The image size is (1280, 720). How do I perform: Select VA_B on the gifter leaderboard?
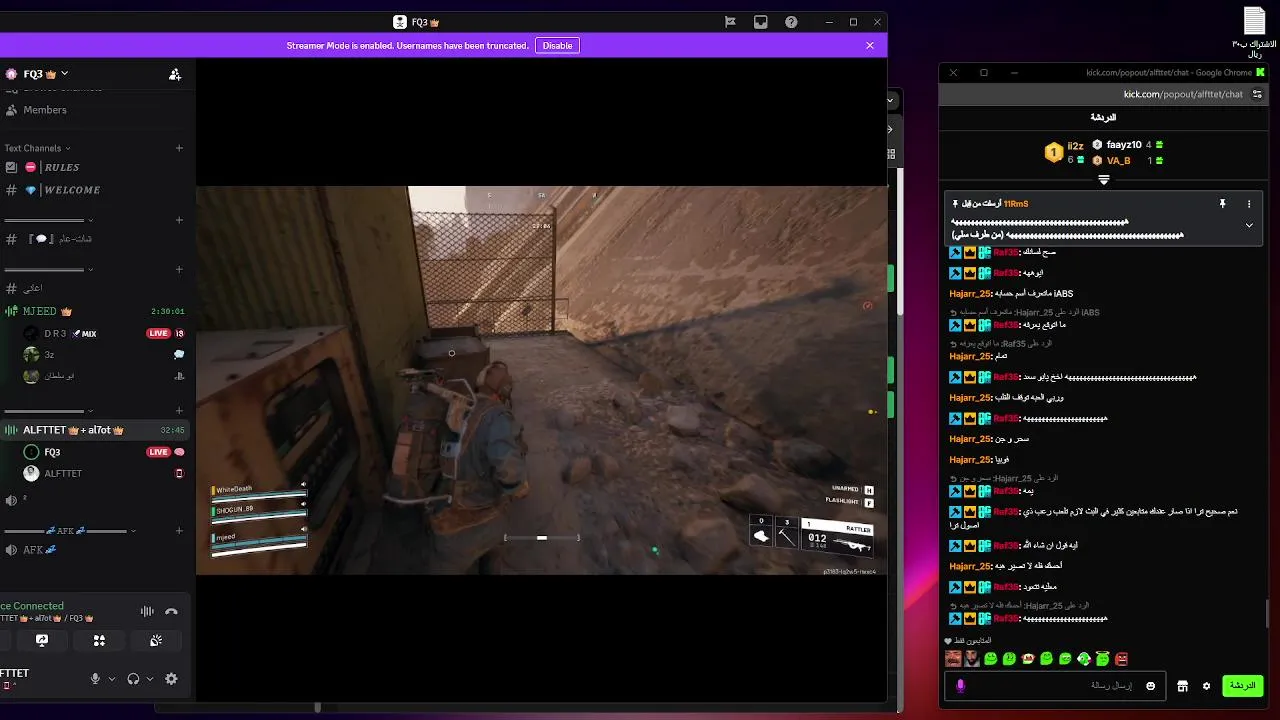[1129, 160]
